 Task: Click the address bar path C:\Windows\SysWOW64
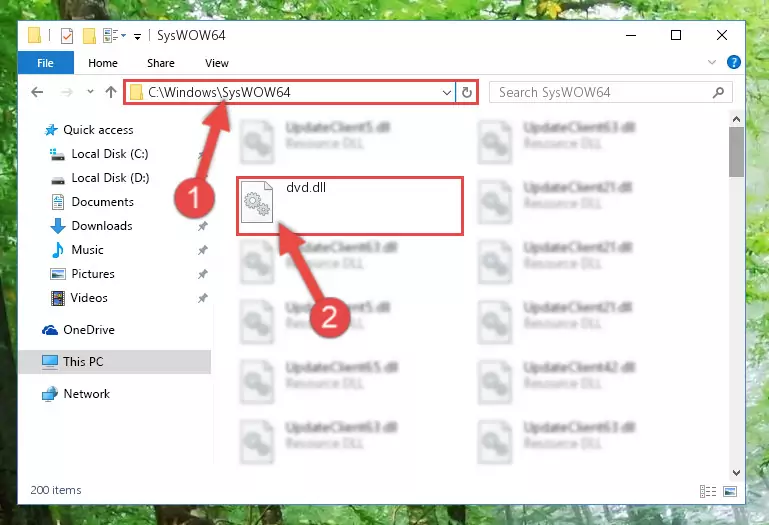pyautogui.click(x=219, y=92)
